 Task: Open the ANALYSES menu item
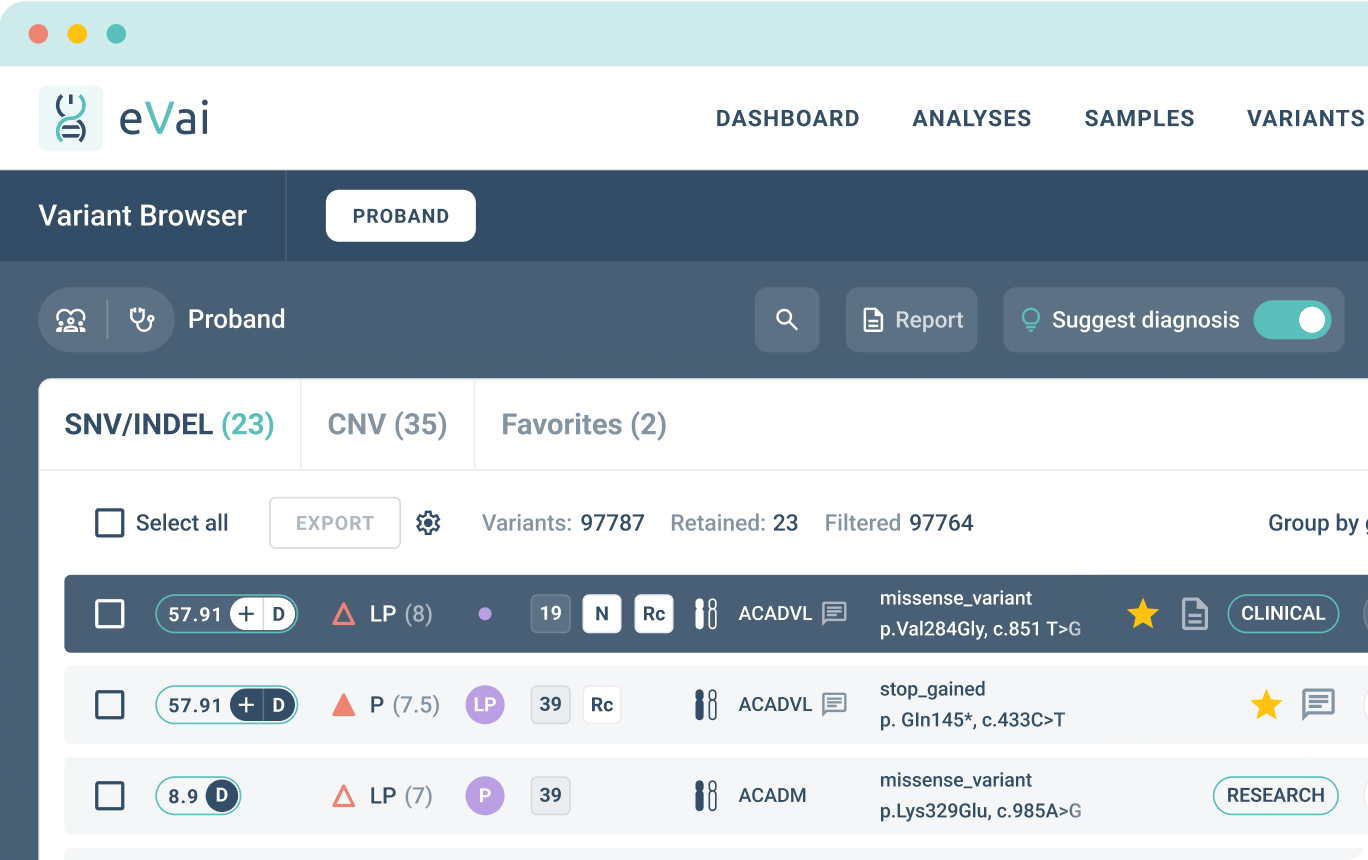pyautogui.click(x=972, y=119)
